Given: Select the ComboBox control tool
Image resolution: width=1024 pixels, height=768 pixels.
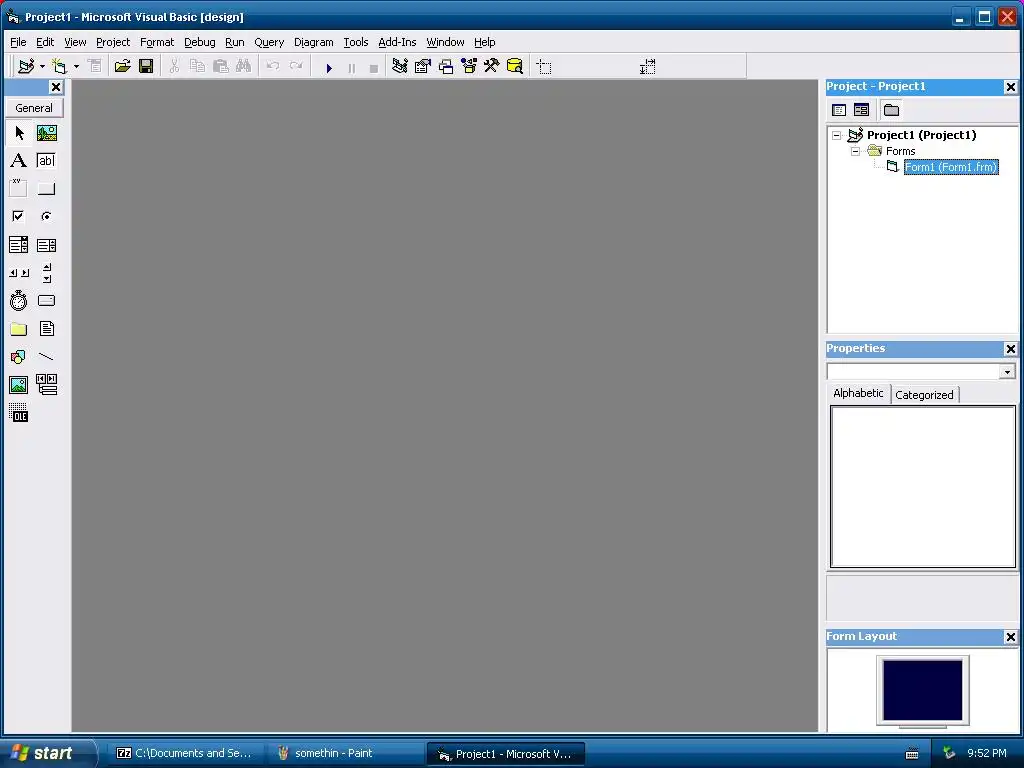Looking at the screenshot, I should point(19,245).
